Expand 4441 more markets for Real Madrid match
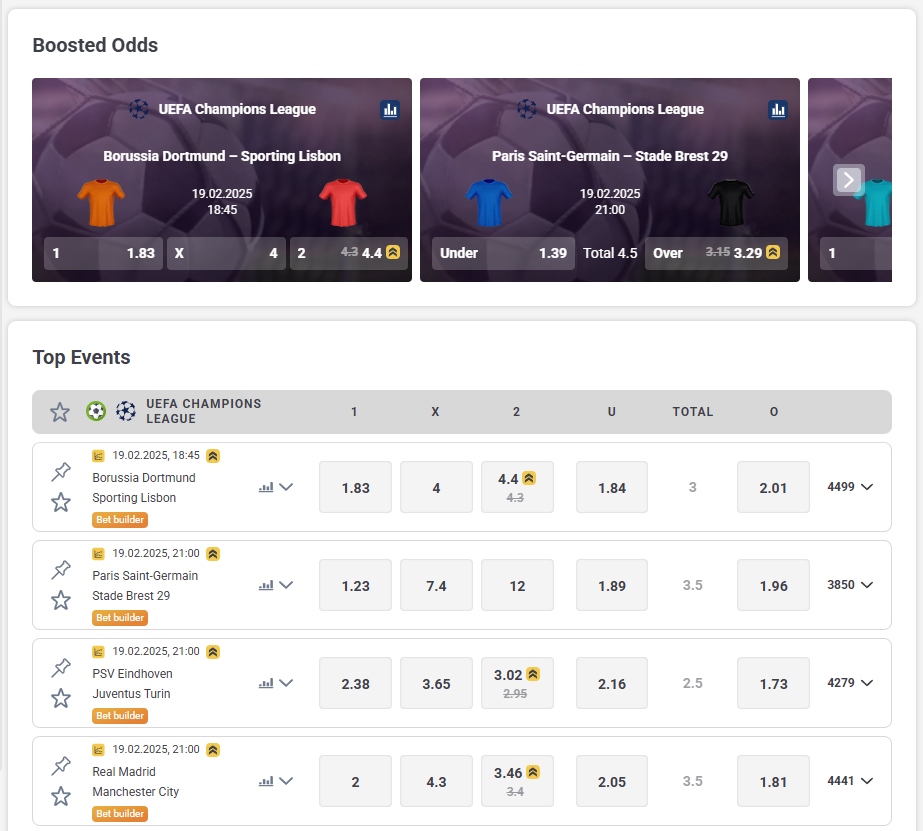The width and height of the screenshot is (923, 831). pyautogui.click(x=850, y=780)
